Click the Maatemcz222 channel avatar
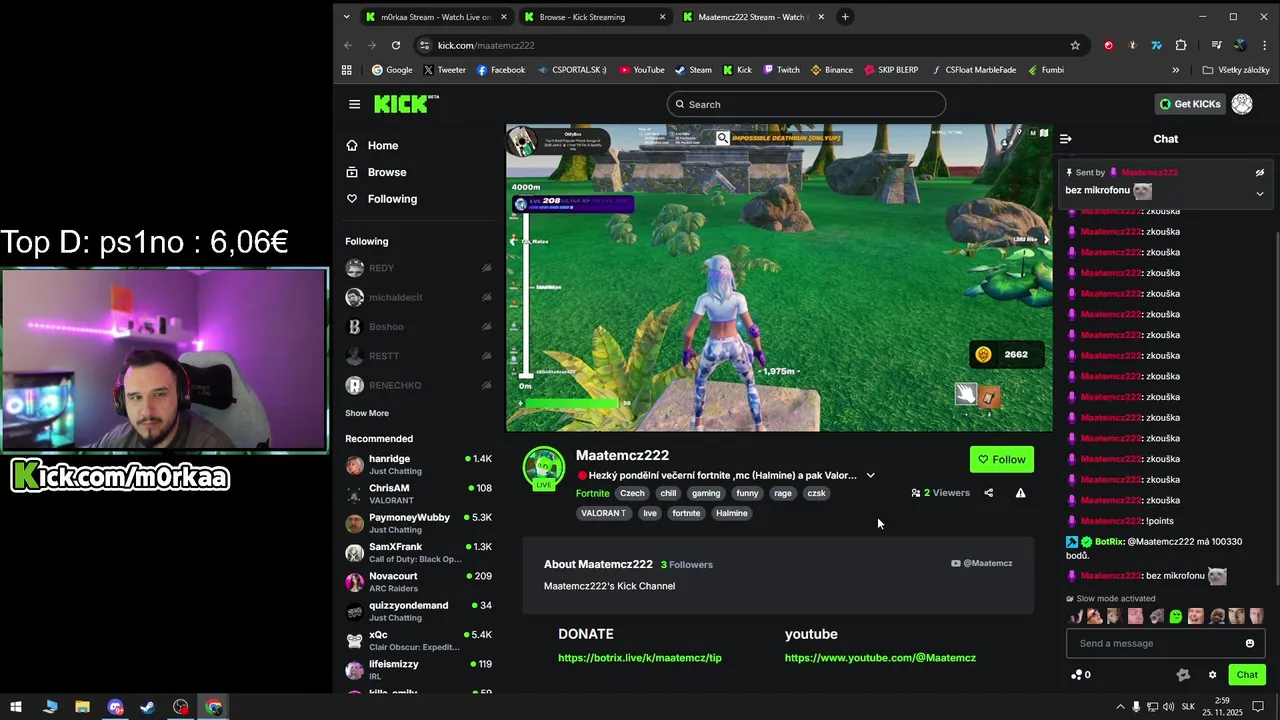 (x=544, y=466)
